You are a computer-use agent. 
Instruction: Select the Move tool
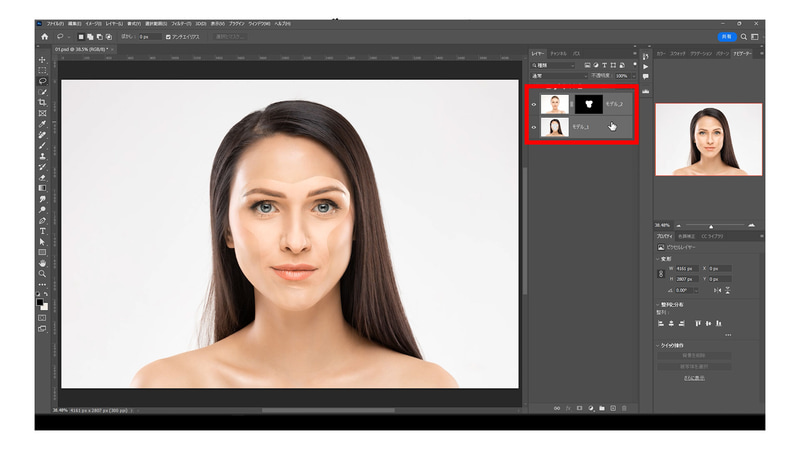coord(42,60)
